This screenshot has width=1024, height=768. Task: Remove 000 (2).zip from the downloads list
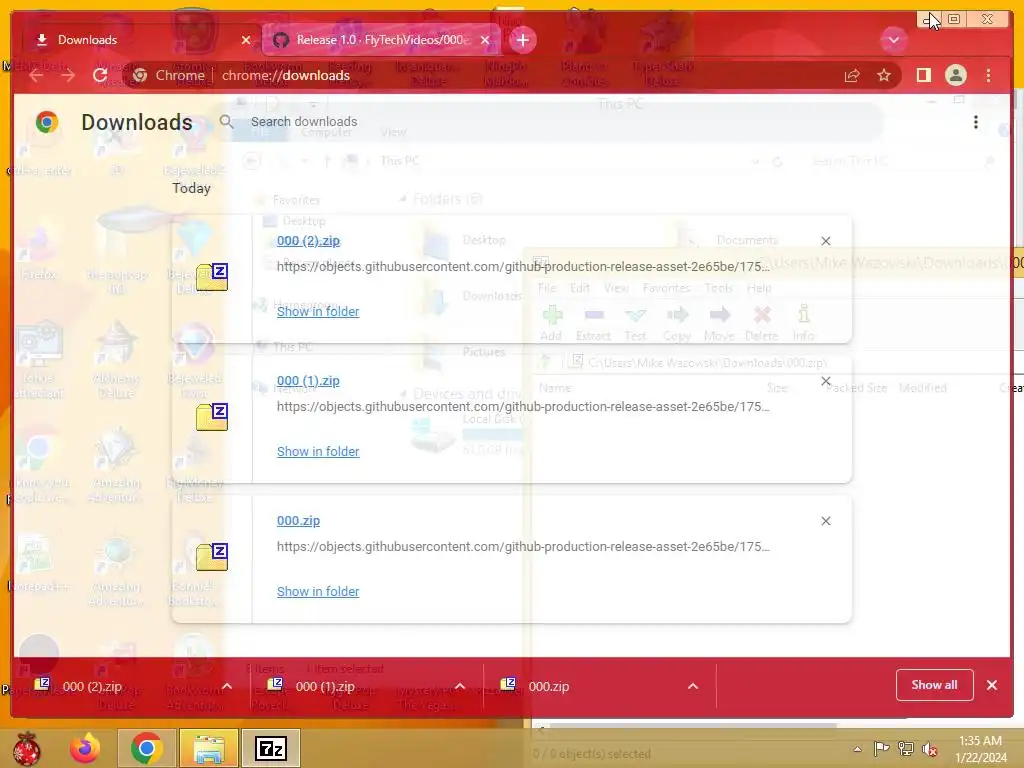(825, 241)
